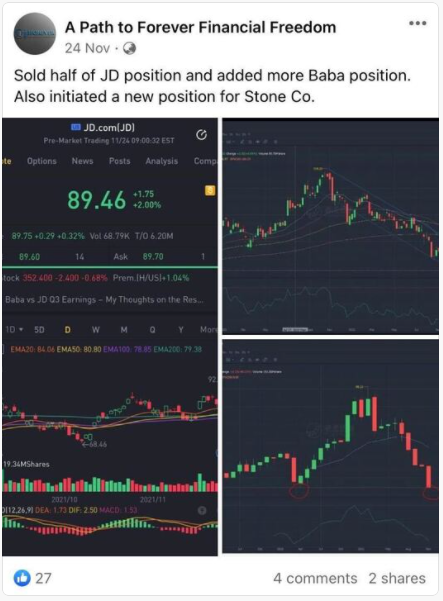The width and height of the screenshot is (443, 601).
Task: Open the three-dot post options menu
Action: tap(417, 23)
